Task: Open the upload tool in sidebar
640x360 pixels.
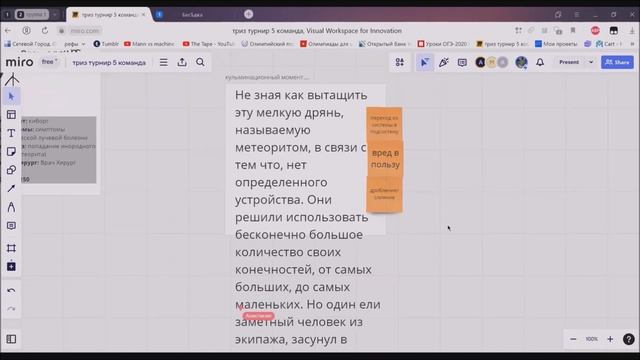Action: tap(11, 267)
